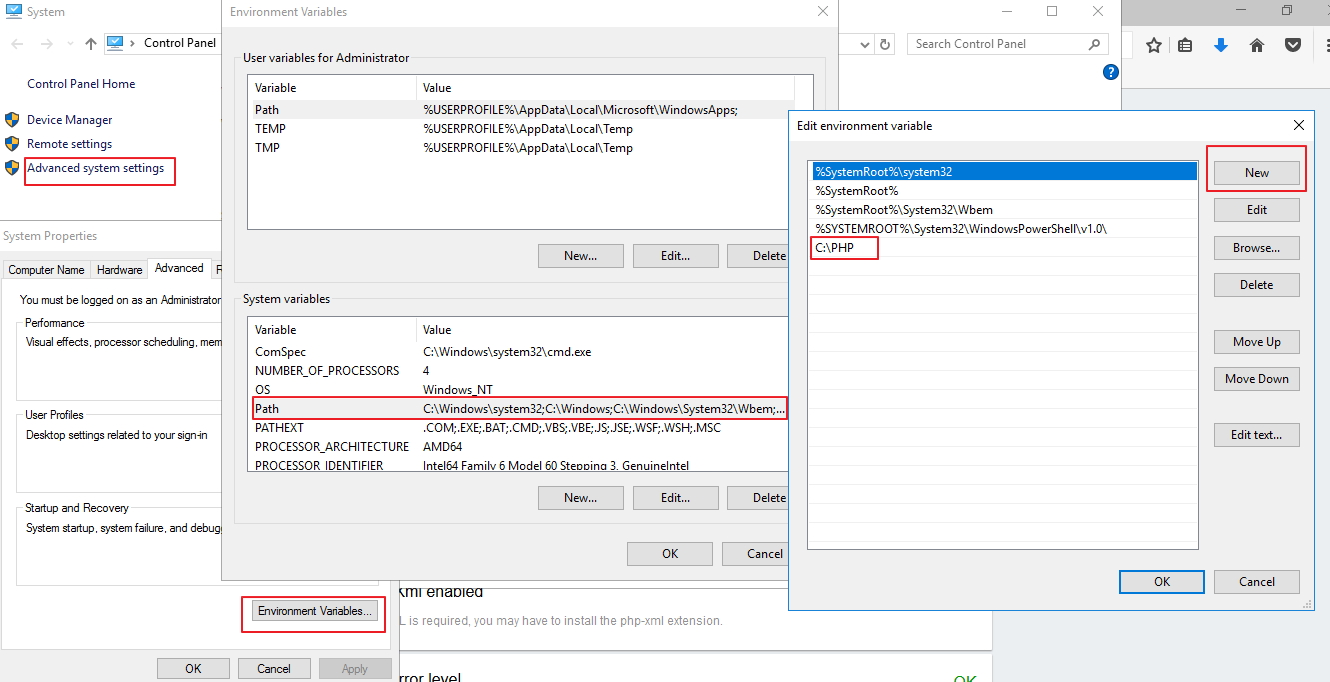Select the WindowsPowerShell\v1.0\ path entry

(x=1003, y=229)
